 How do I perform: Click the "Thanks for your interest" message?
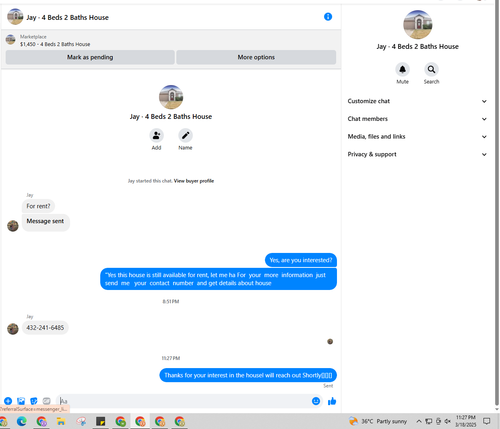[248, 375]
